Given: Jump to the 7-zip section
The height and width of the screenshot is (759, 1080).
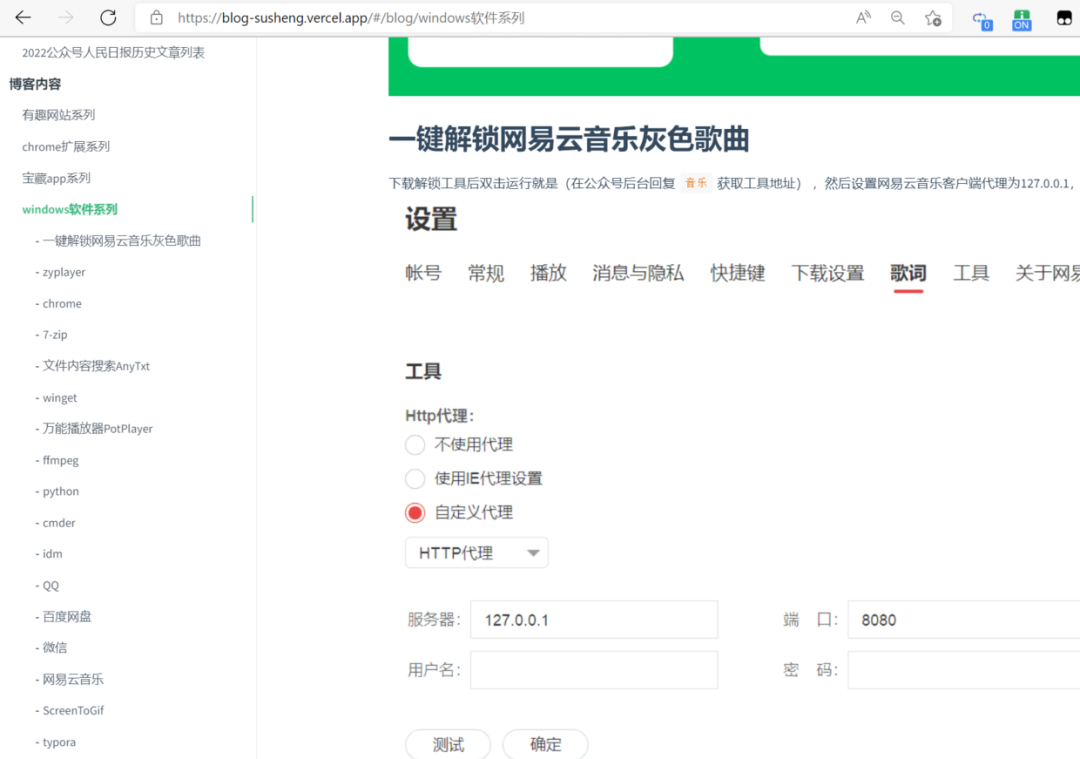Looking at the screenshot, I should coord(55,335).
